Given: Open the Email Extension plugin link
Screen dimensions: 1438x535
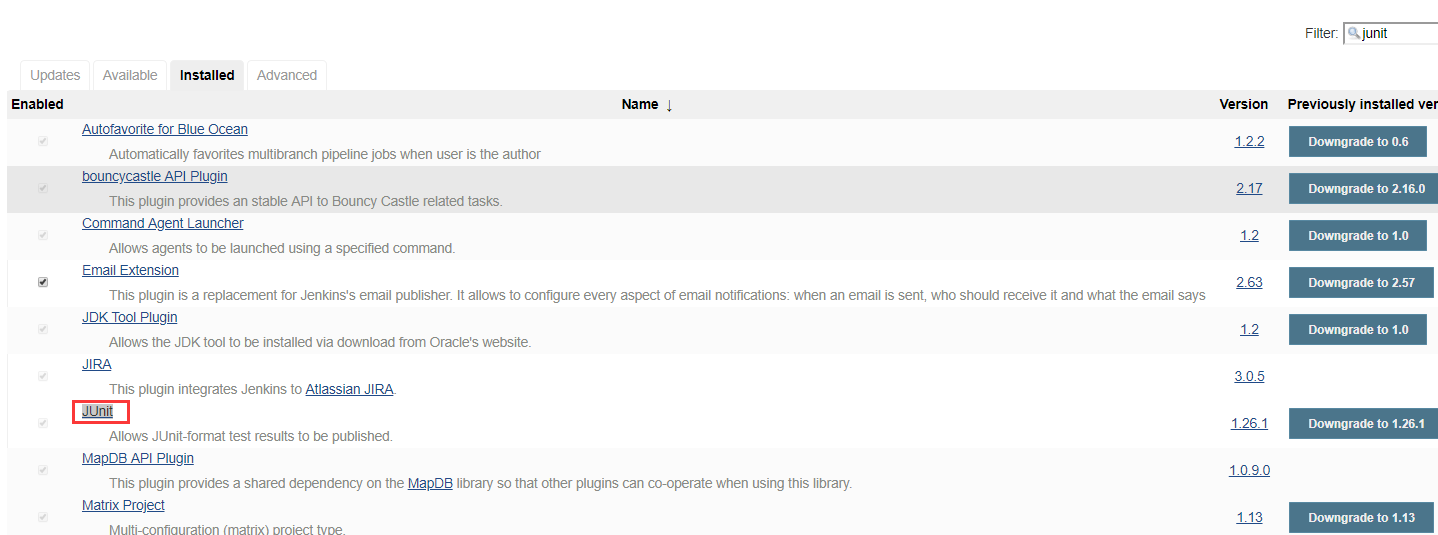Looking at the screenshot, I should tap(130, 270).
